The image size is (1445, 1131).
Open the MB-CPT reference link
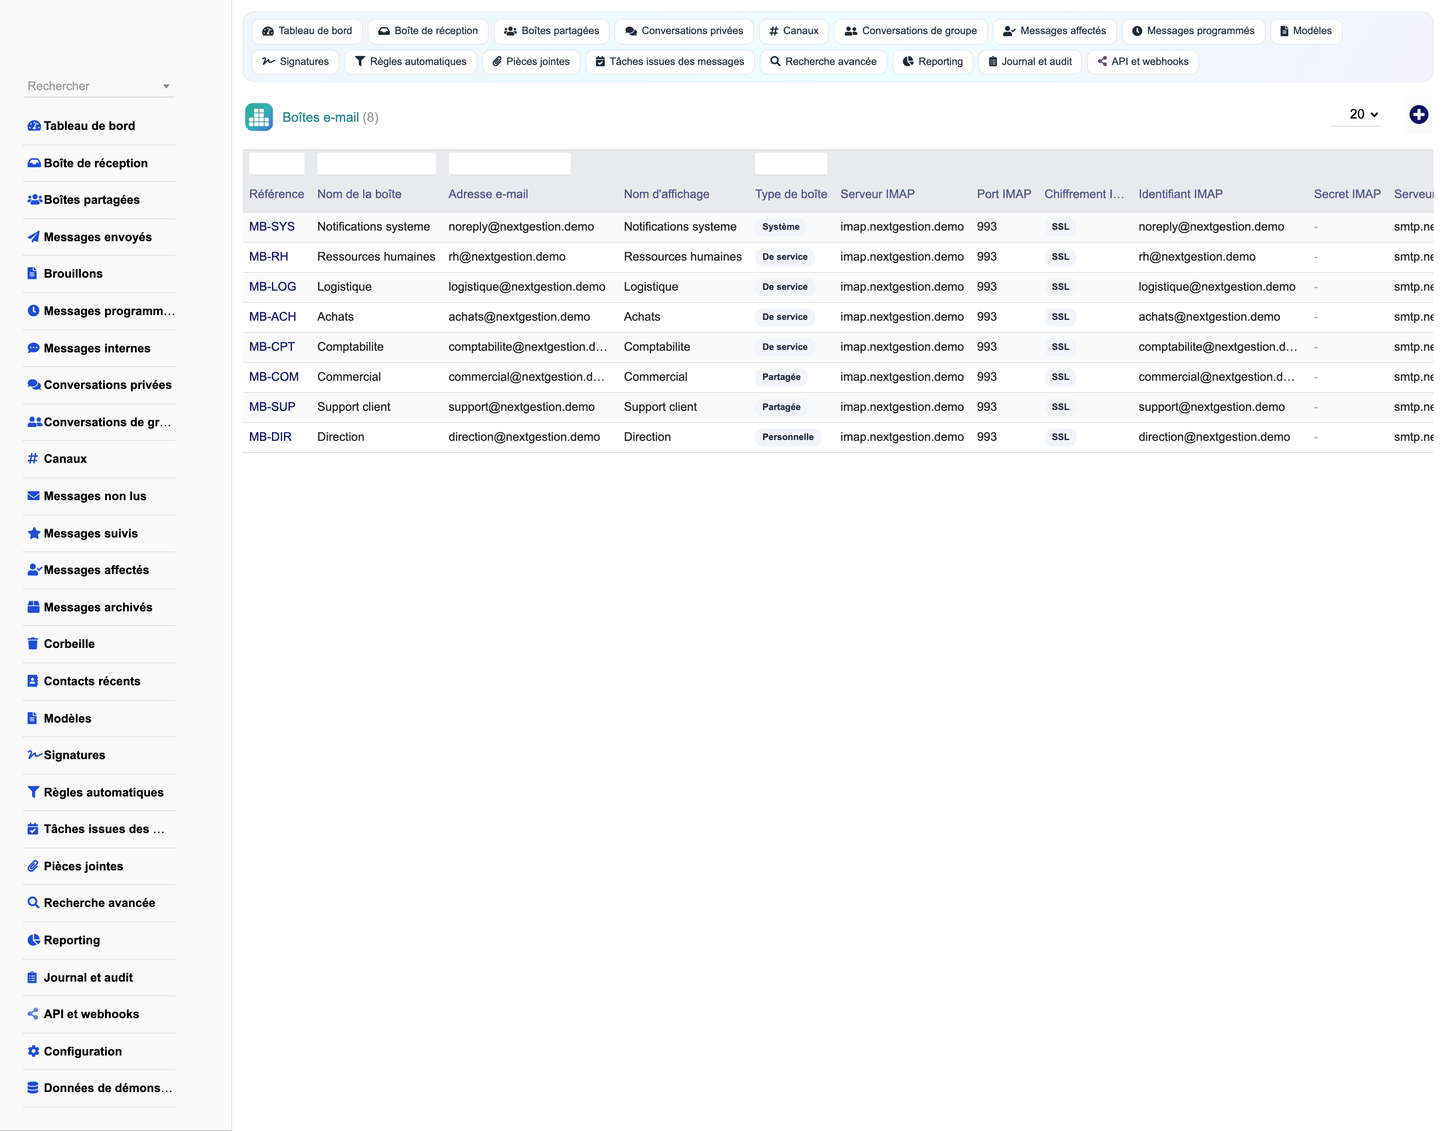(x=272, y=347)
